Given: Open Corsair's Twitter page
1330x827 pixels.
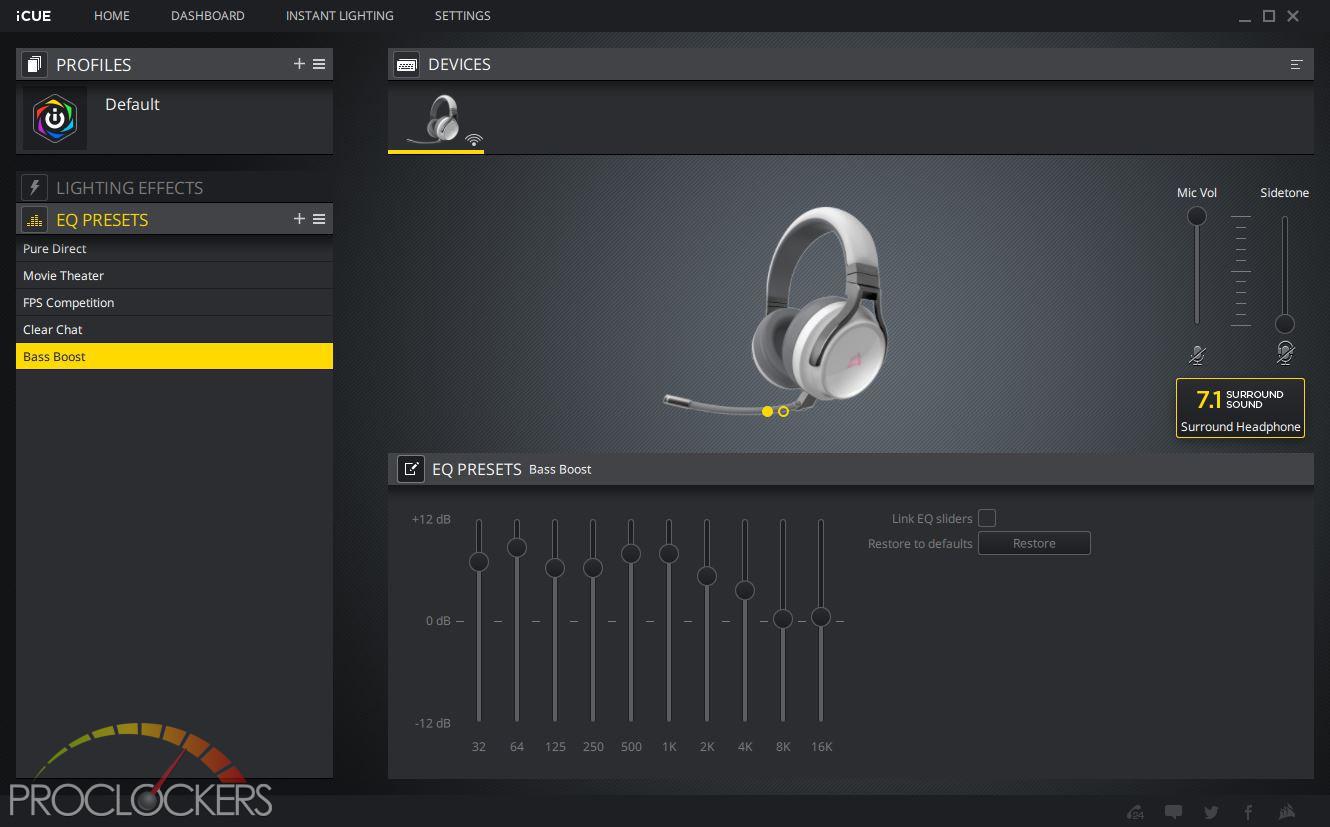Looking at the screenshot, I should [1211, 812].
